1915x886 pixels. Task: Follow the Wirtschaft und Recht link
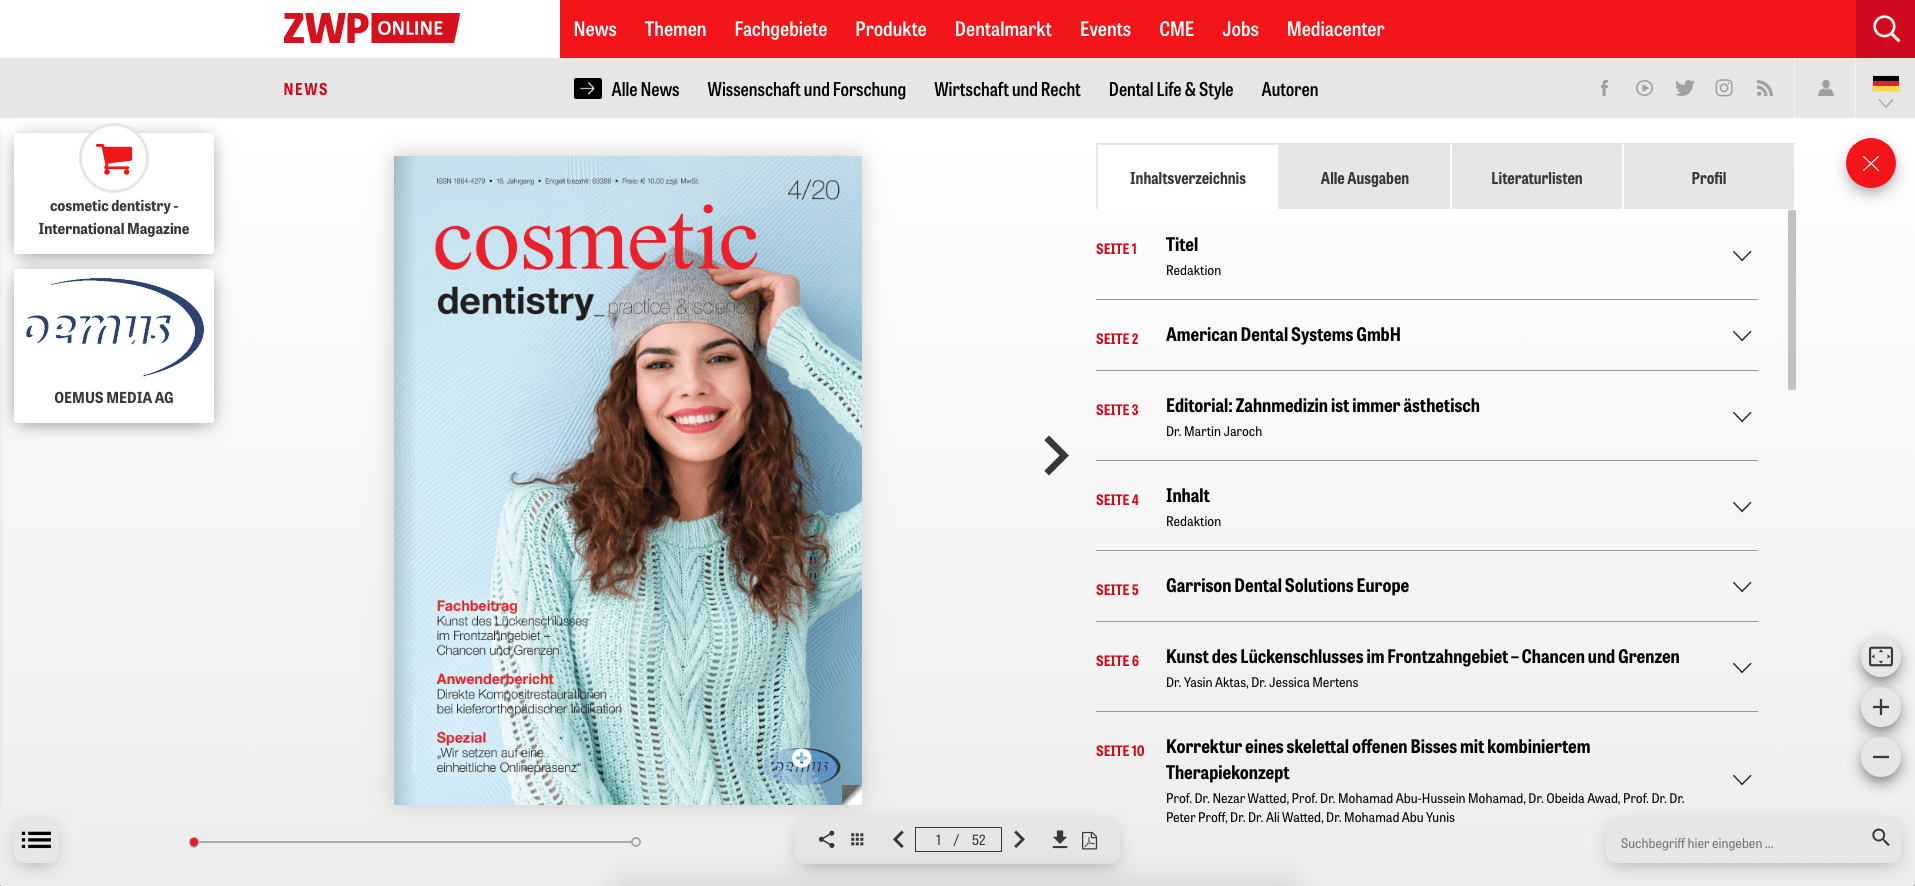(x=1007, y=89)
